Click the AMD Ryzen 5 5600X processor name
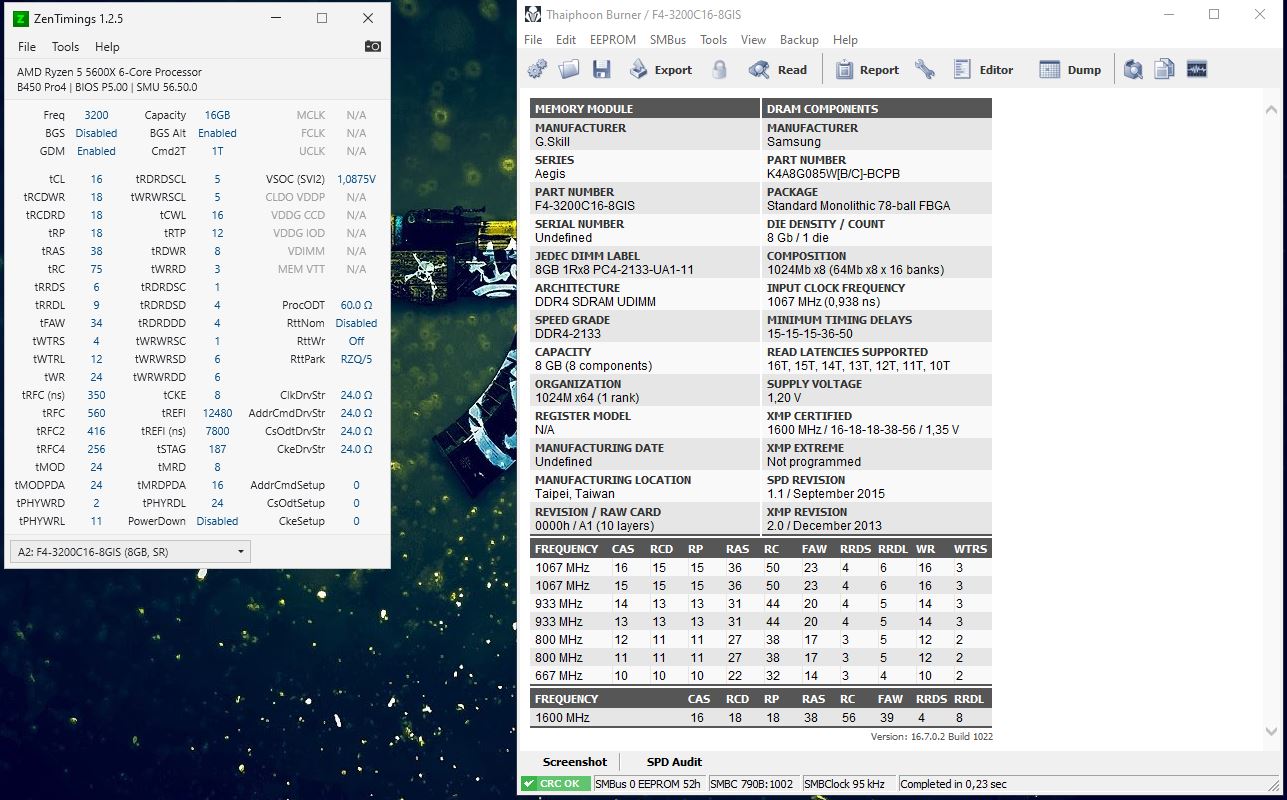 pos(109,72)
